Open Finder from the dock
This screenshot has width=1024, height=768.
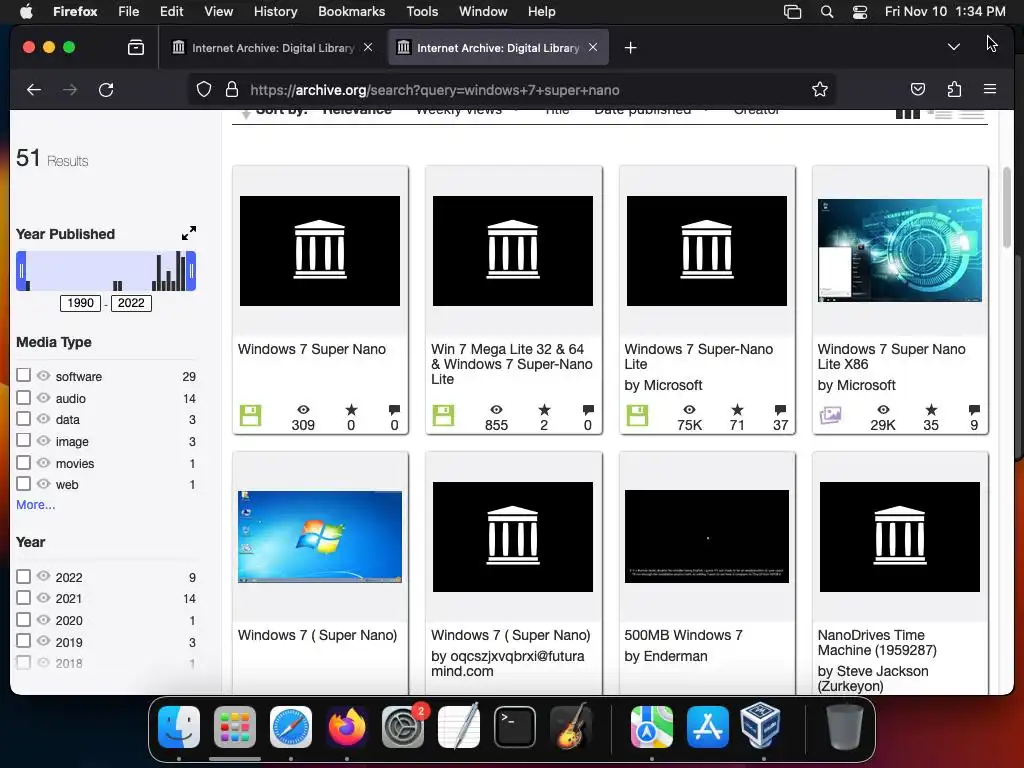click(x=179, y=726)
